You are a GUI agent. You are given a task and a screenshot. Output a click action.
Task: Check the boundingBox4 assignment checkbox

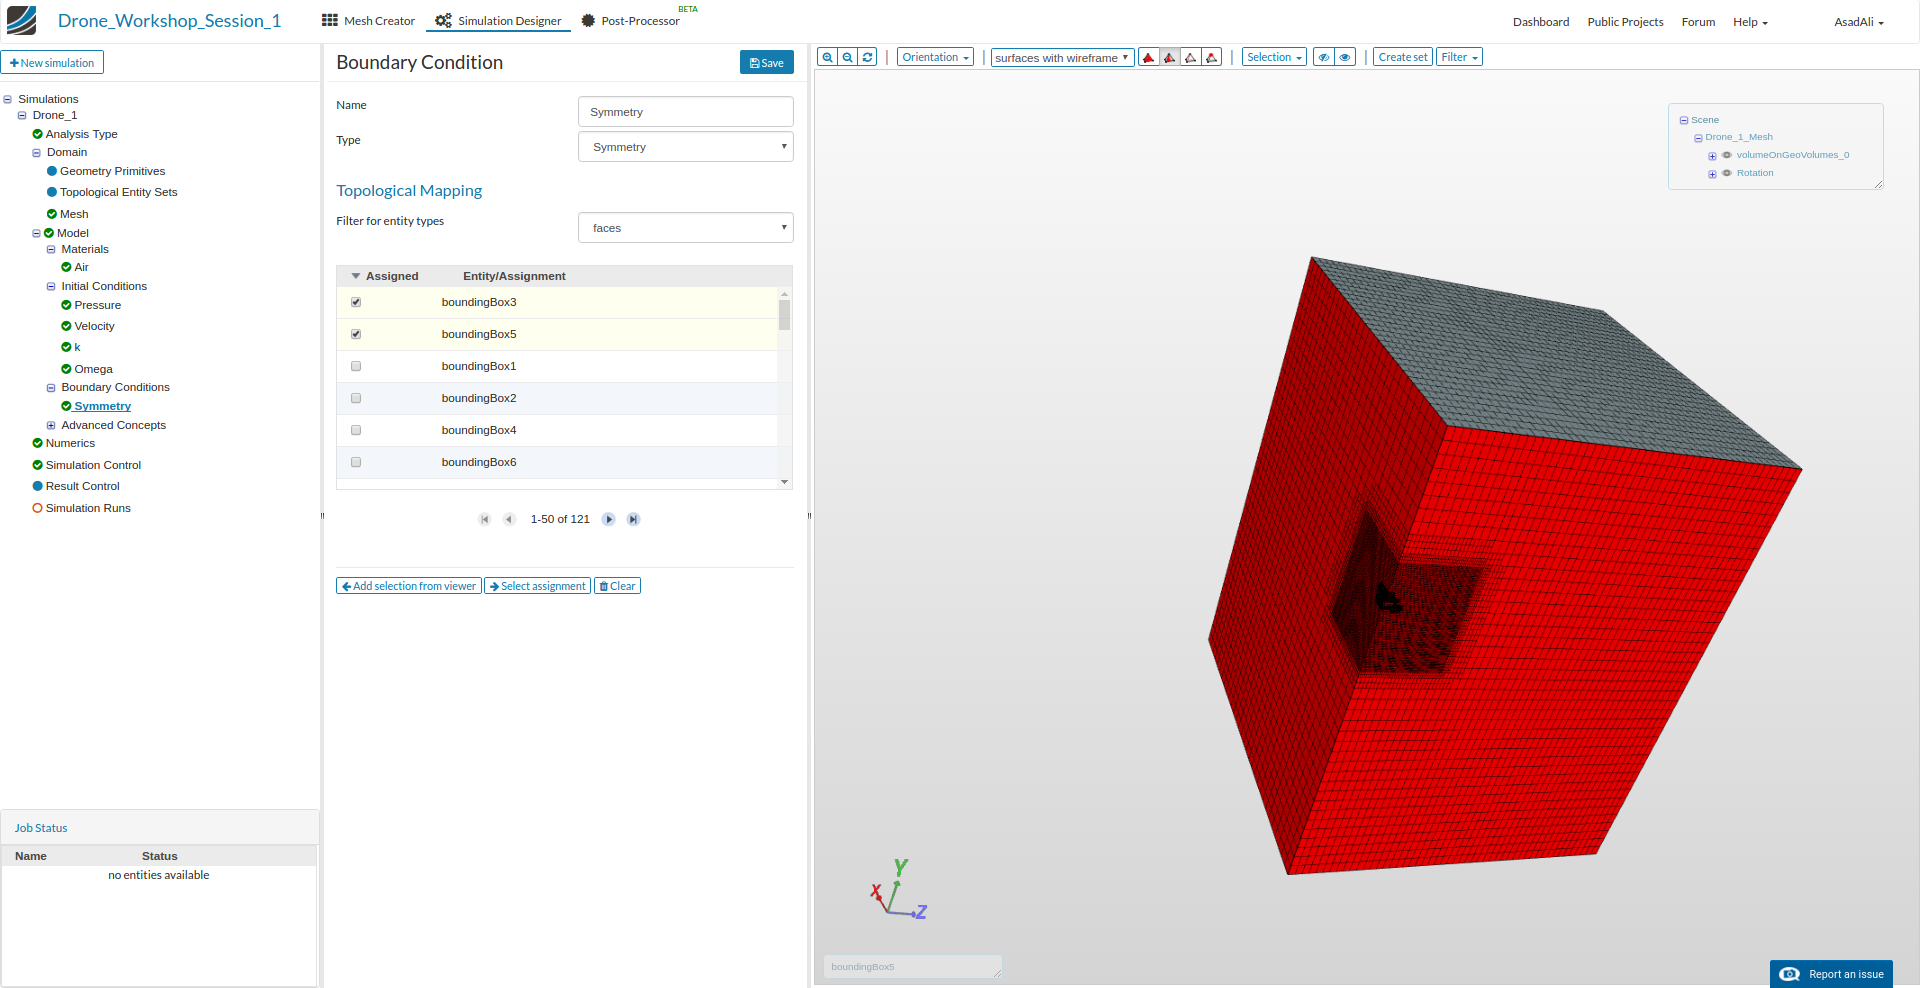click(x=356, y=430)
